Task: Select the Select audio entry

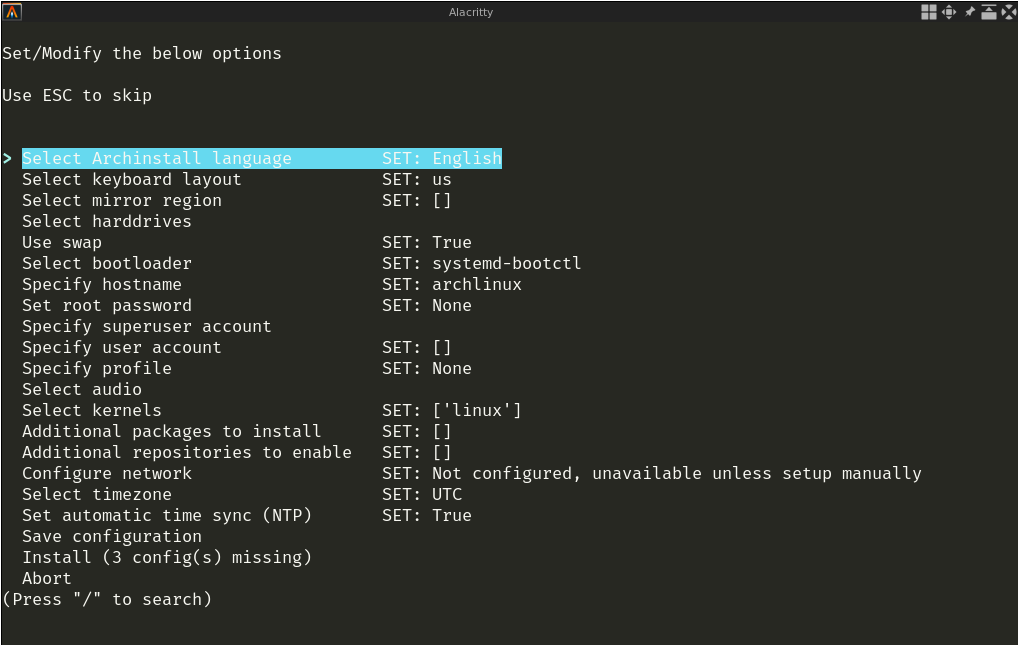Action: pos(82,389)
